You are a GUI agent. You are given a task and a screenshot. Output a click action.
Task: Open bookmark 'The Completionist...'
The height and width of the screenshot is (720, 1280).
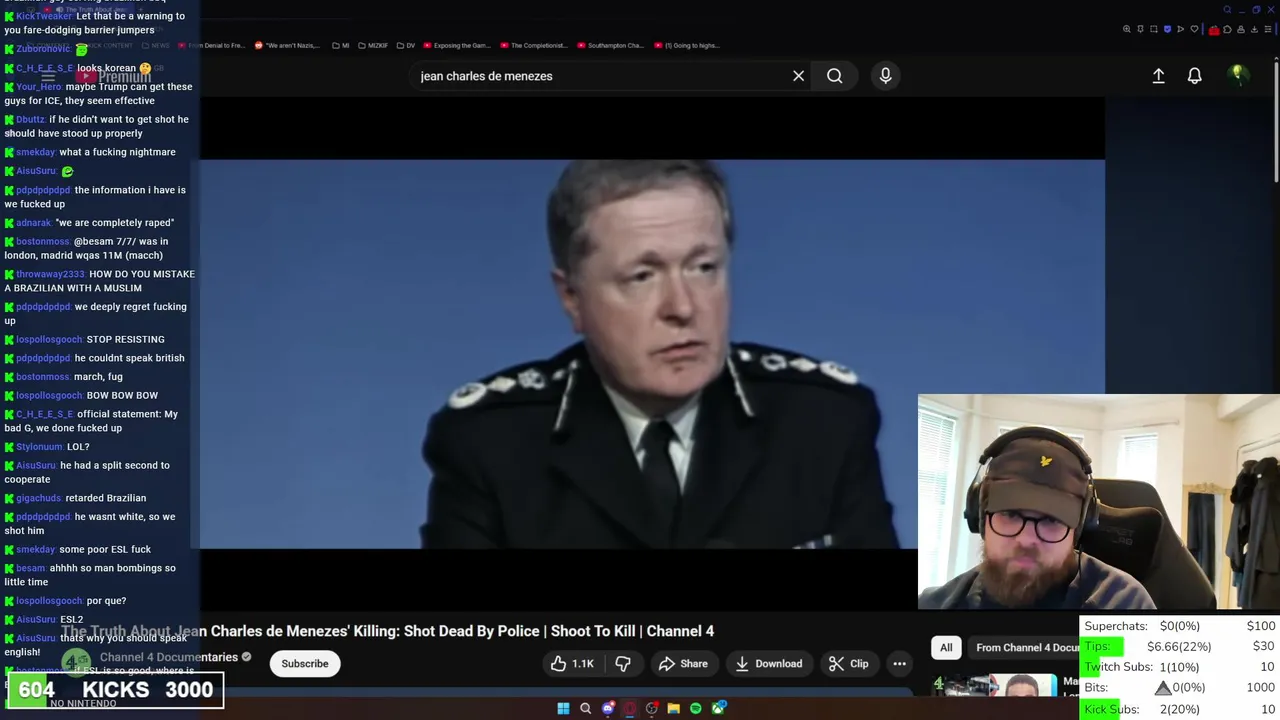pos(535,45)
